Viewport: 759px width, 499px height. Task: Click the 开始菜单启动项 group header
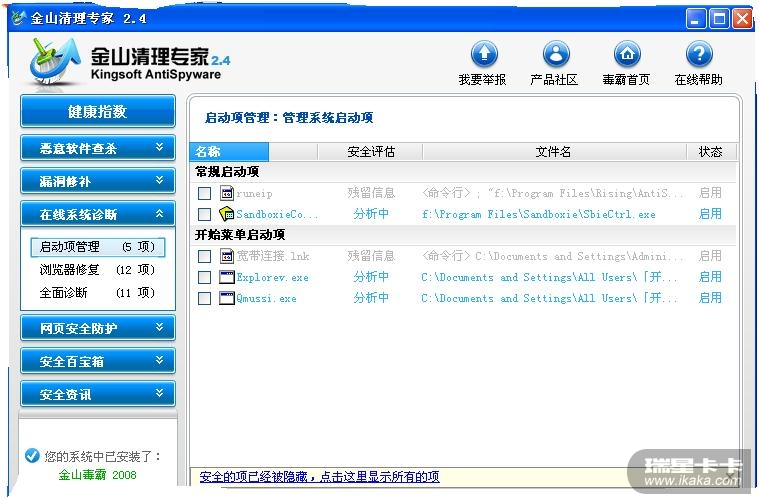[x=240, y=235]
